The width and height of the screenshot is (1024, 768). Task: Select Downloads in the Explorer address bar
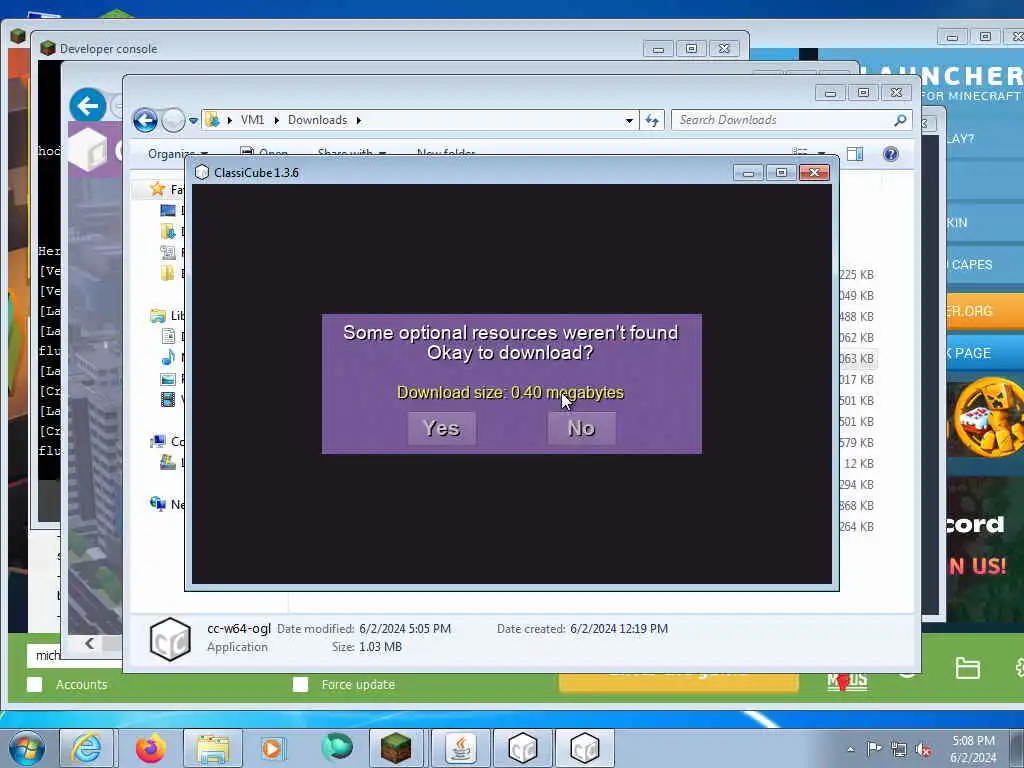(317, 120)
